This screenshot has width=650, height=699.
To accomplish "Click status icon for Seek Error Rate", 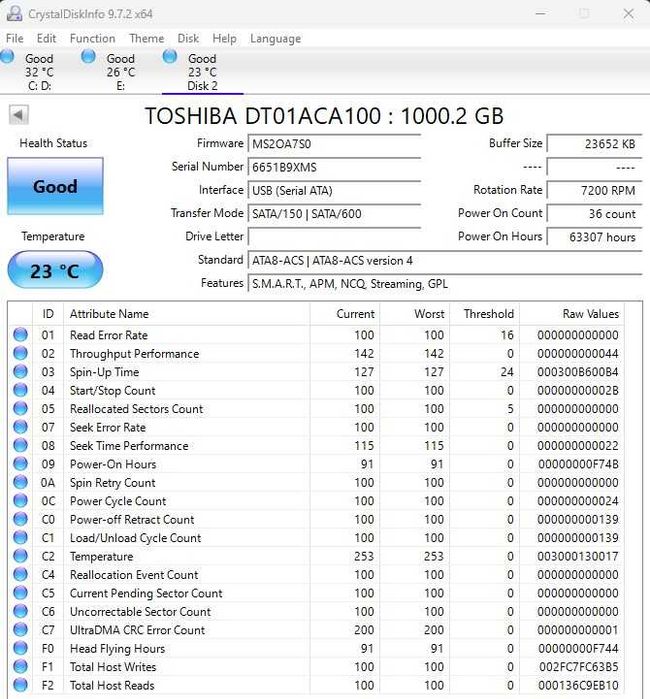I will coord(20,427).
